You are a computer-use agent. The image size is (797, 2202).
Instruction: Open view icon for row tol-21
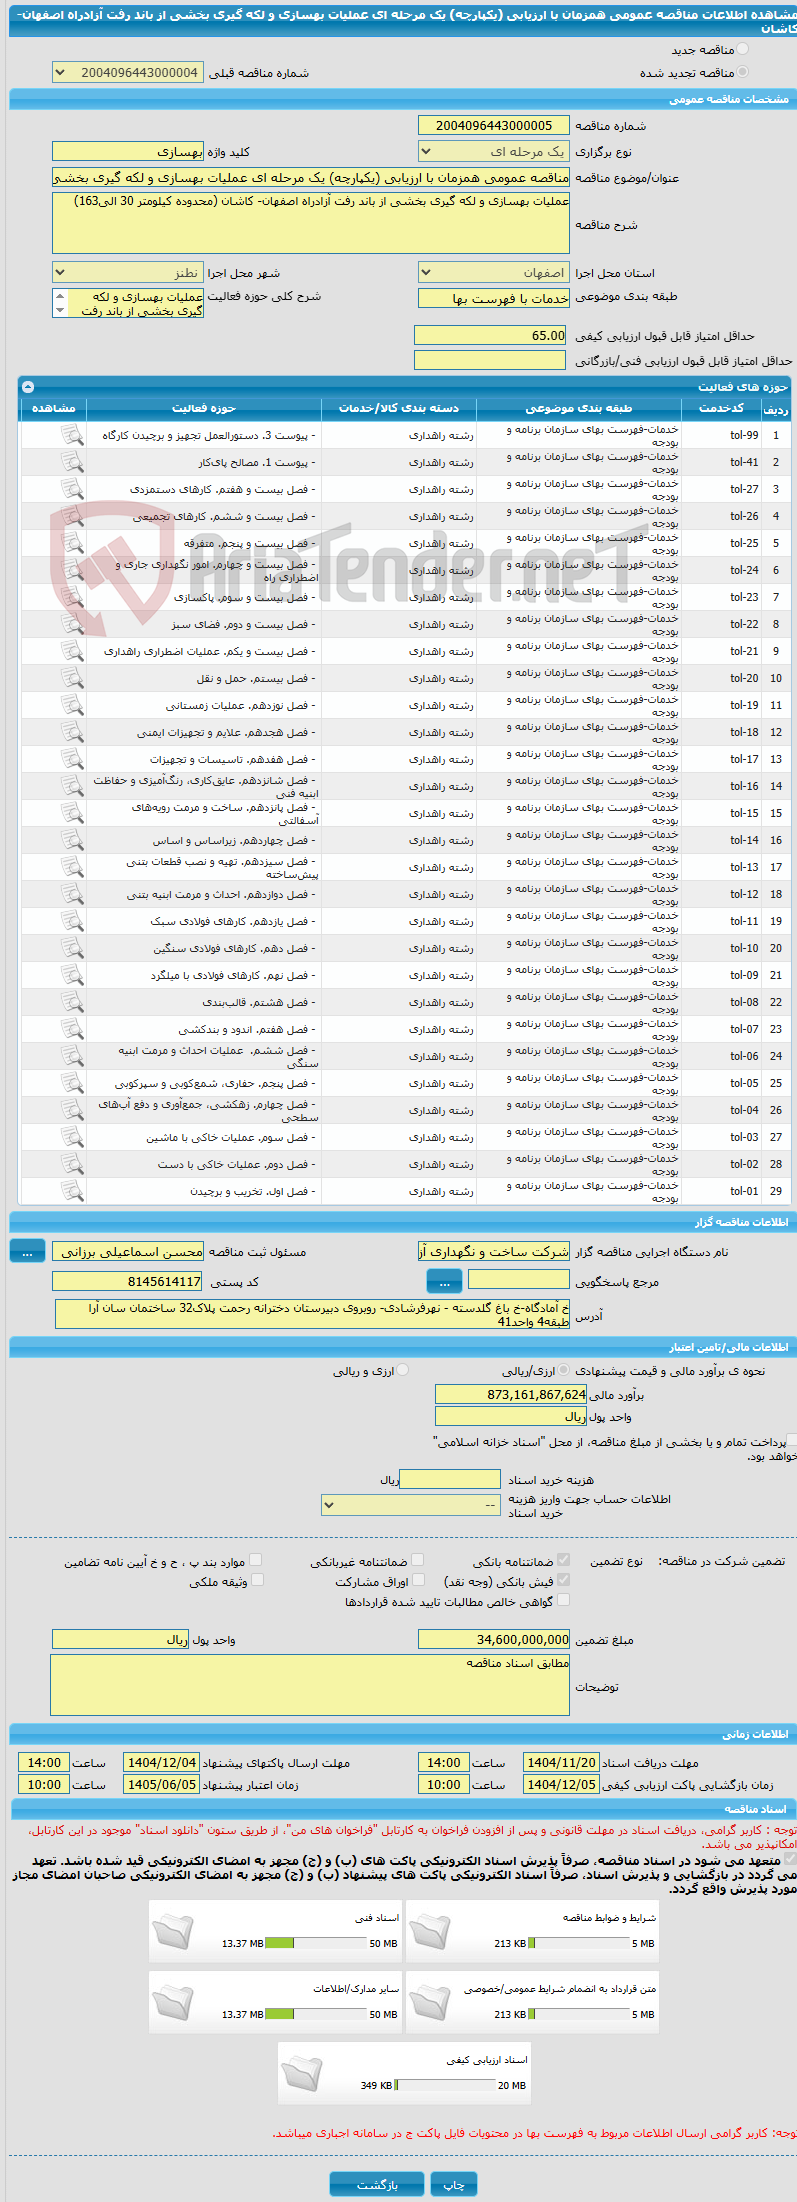click(x=72, y=651)
